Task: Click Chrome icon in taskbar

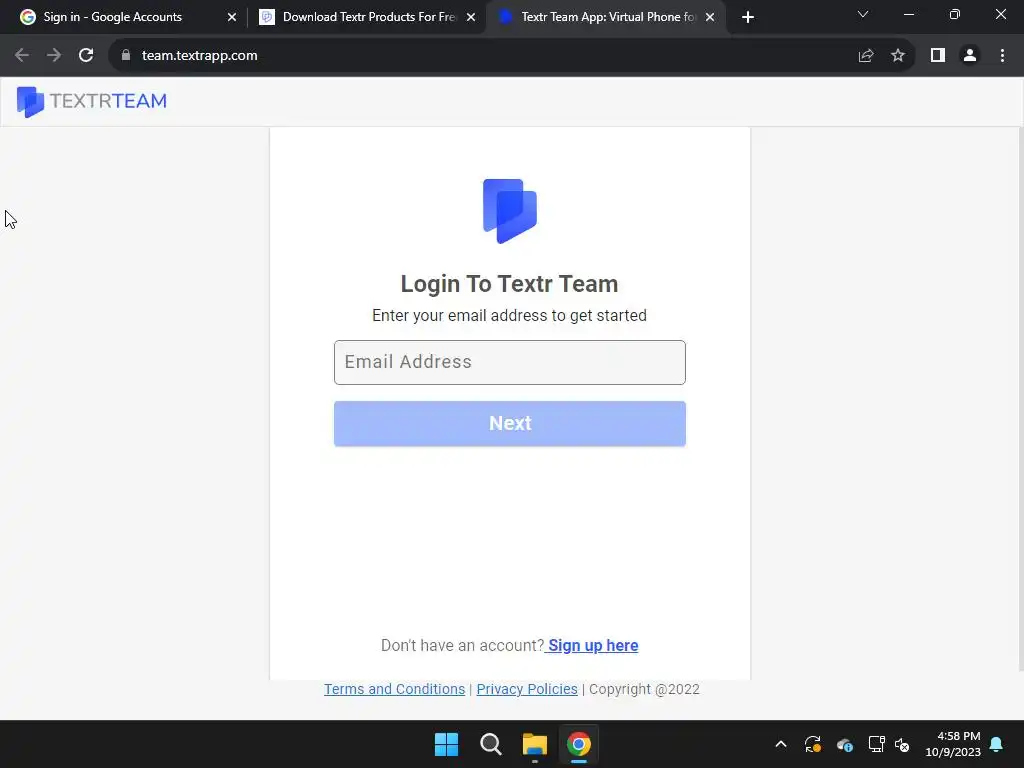Action: point(579,744)
